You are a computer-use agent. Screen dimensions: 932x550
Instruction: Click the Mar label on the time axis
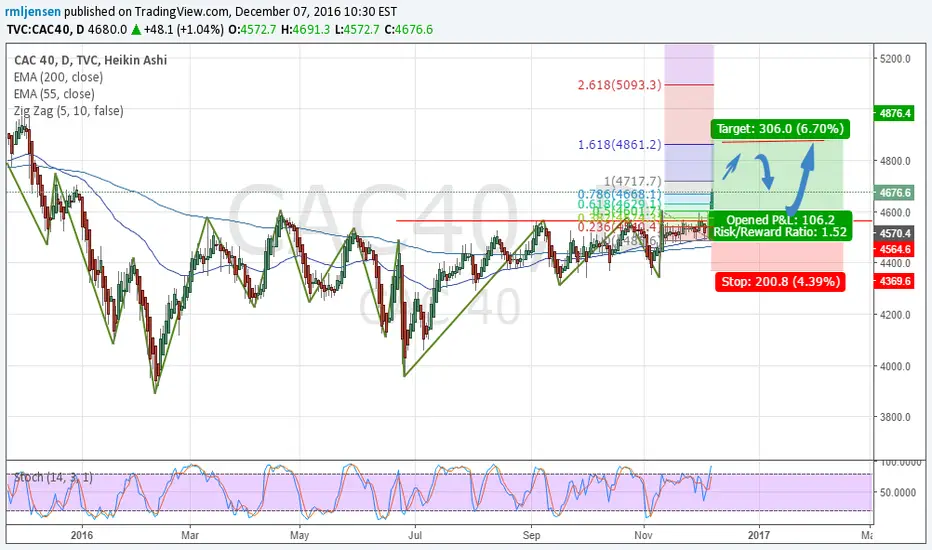(x=190, y=535)
